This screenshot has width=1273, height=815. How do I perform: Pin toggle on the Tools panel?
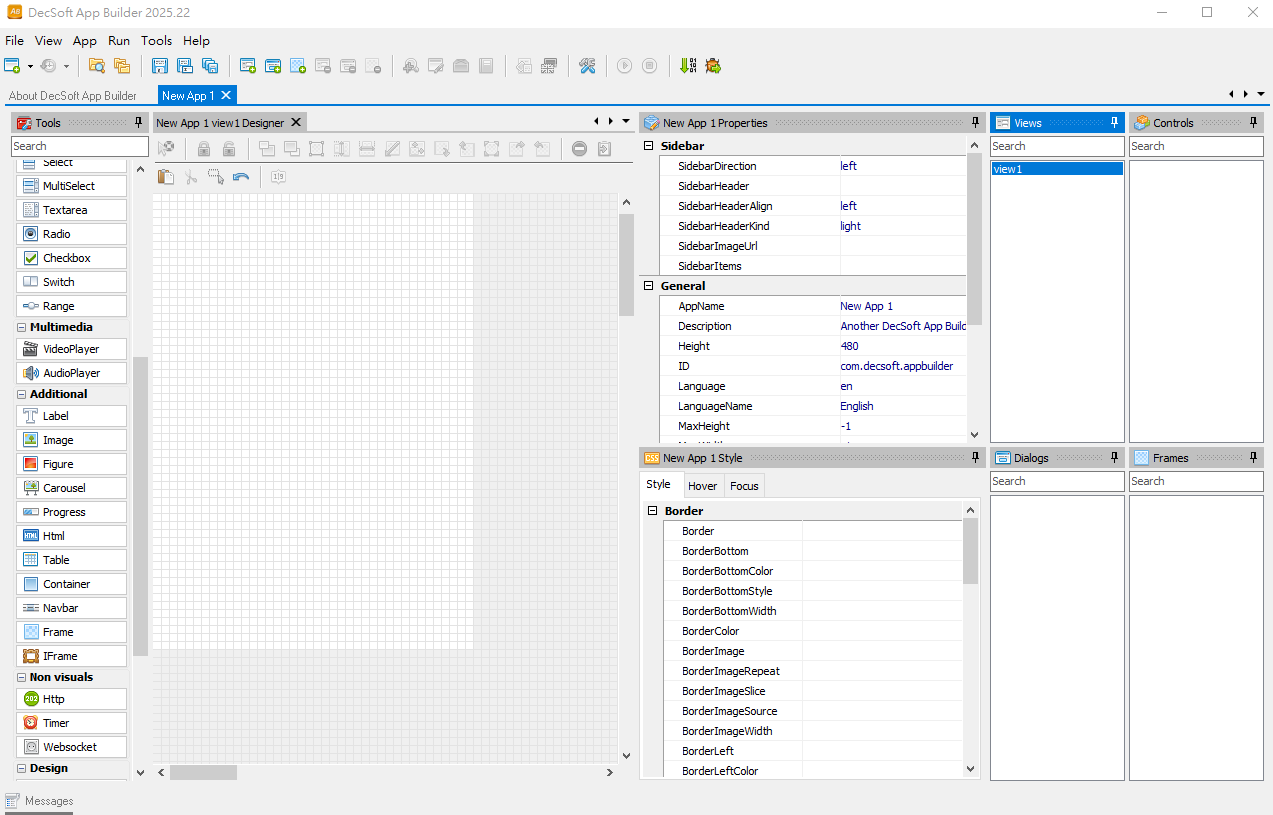click(x=138, y=123)
